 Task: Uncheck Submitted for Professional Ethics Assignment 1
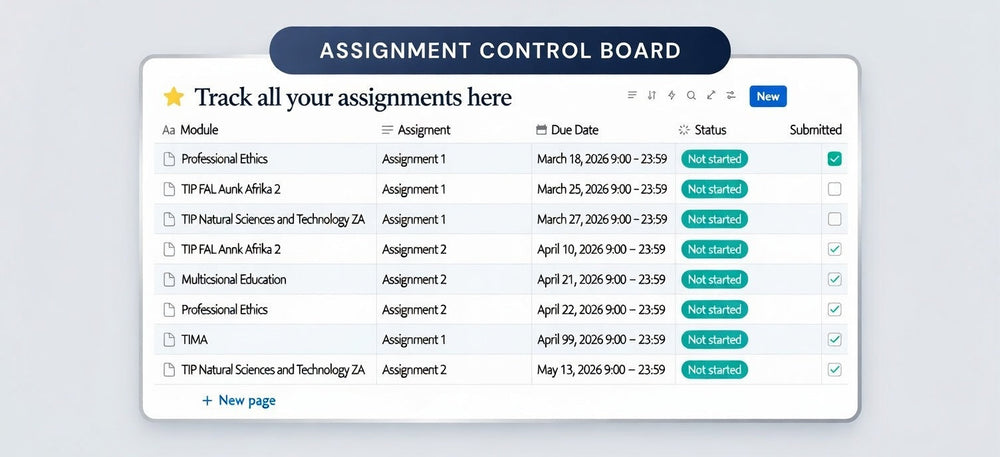click(x=835, y=159)
